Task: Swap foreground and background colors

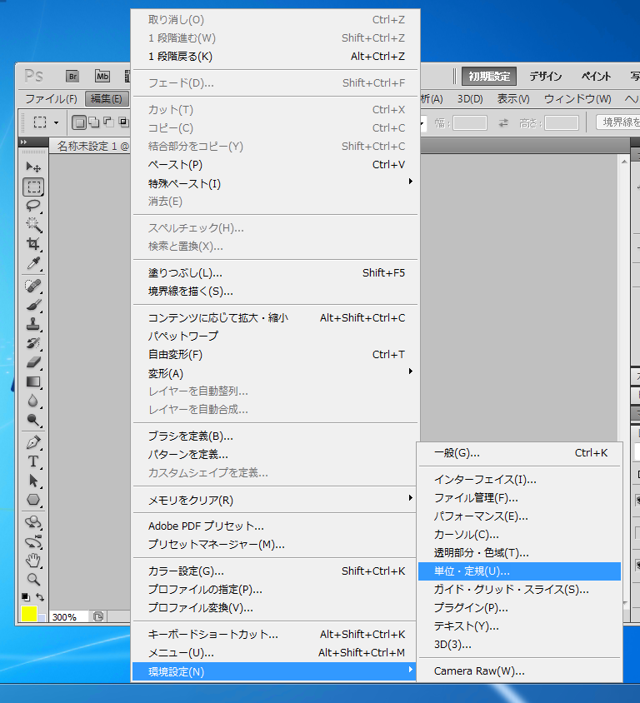Action: coord(40,597)
